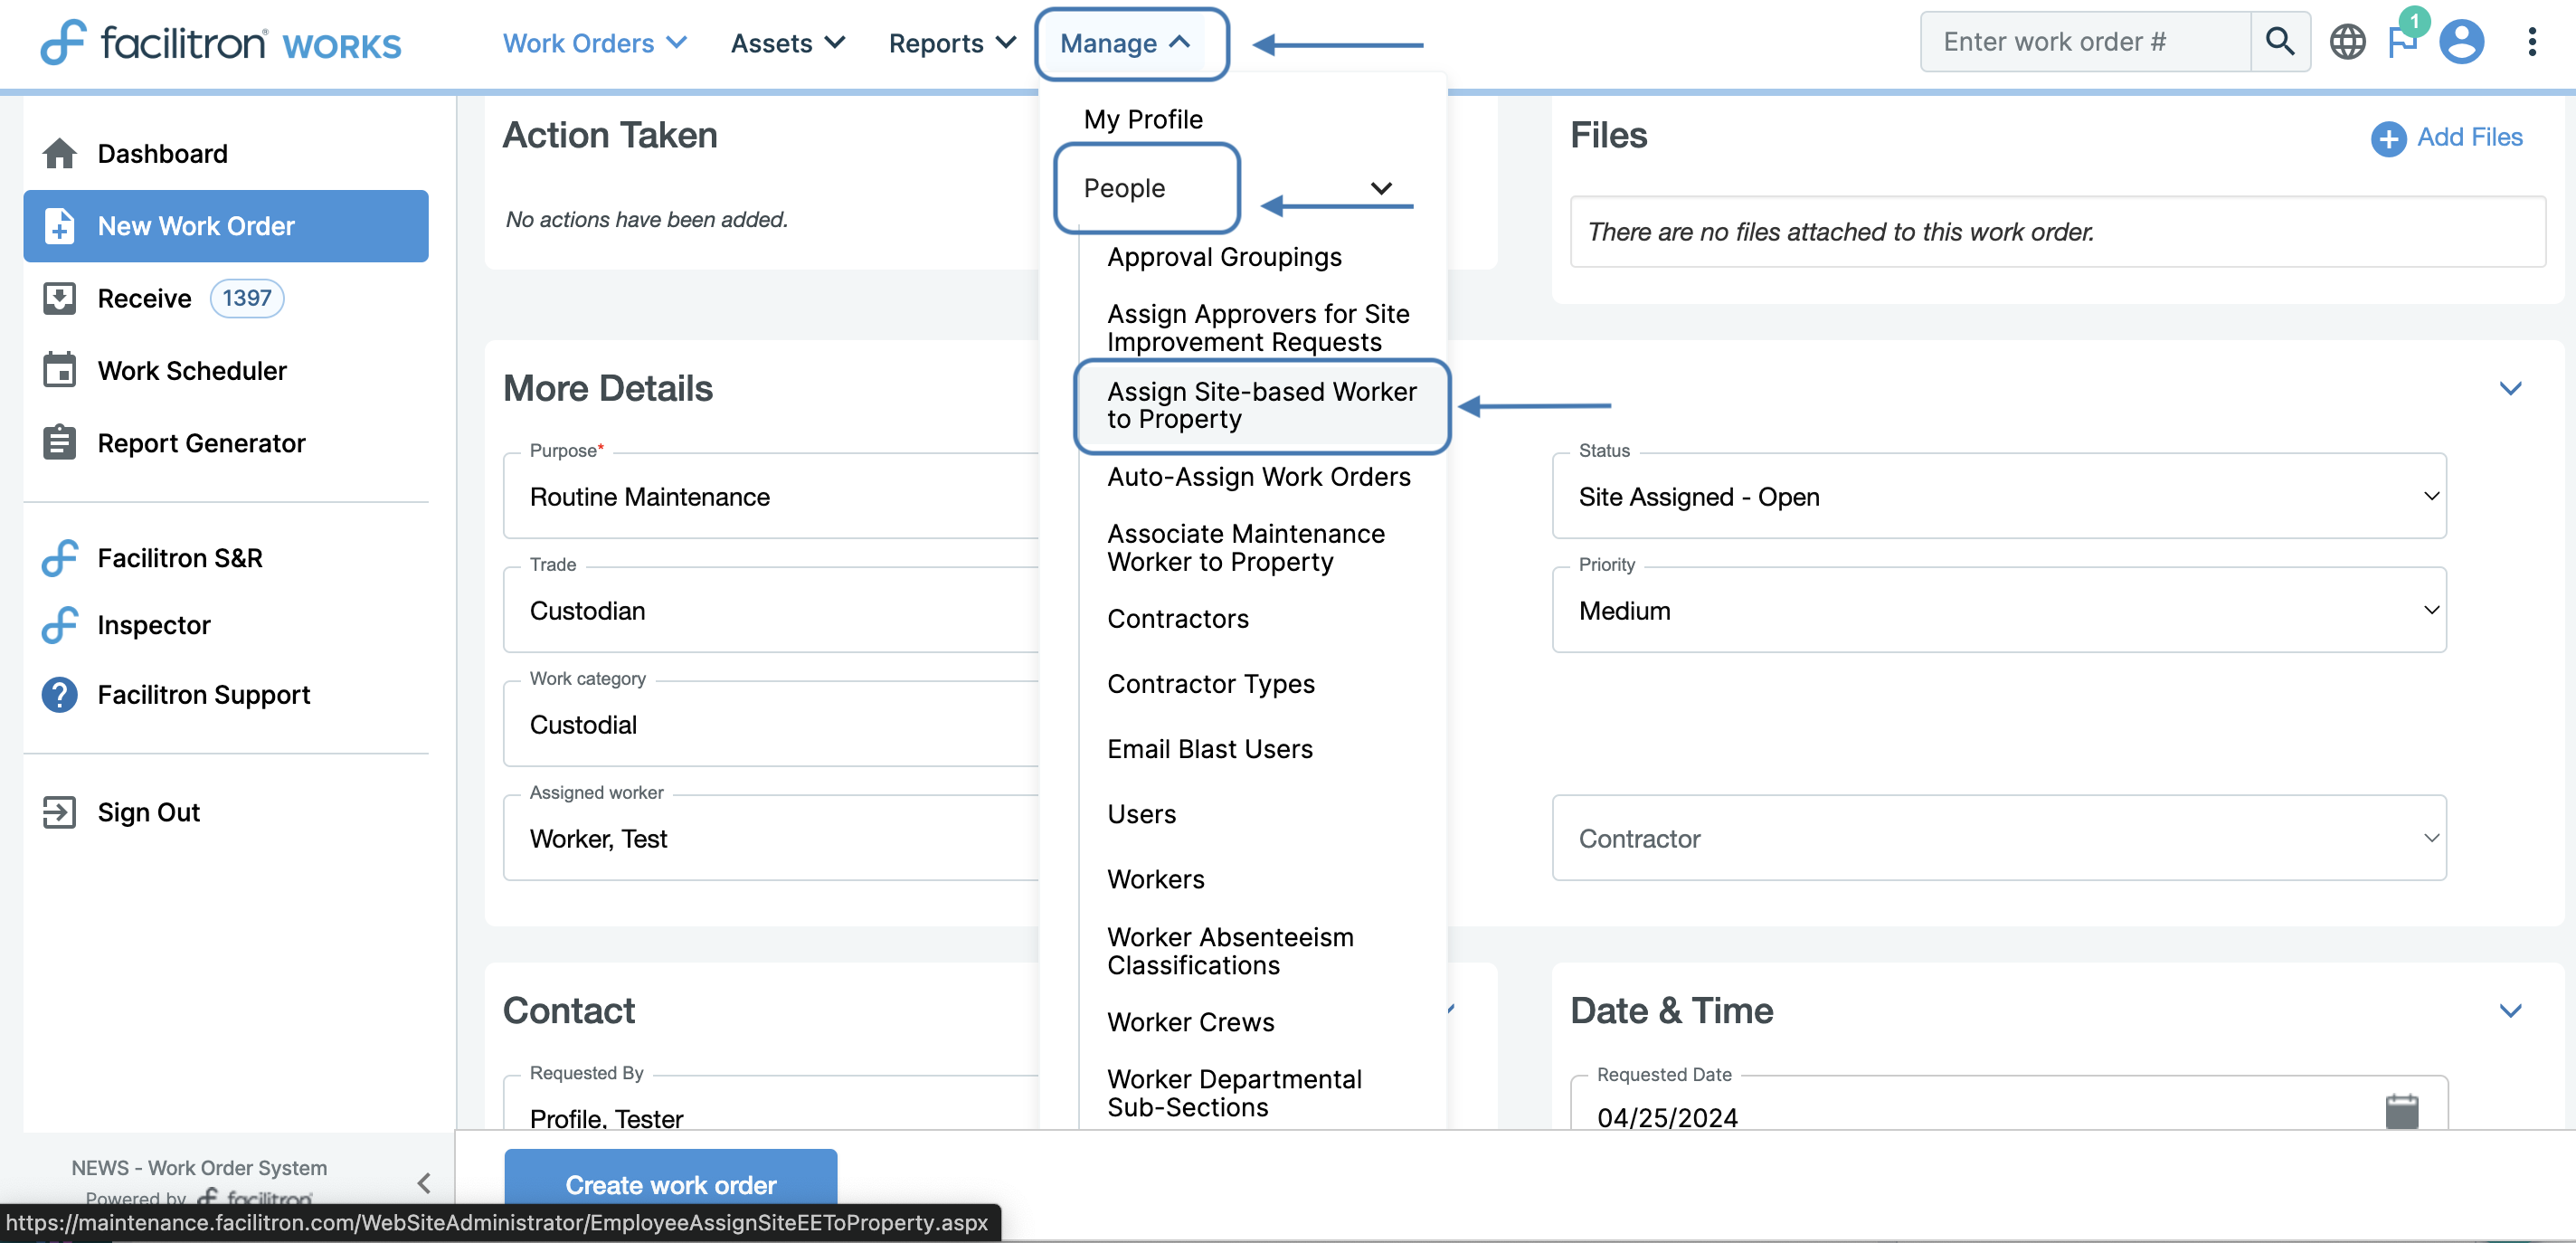Select Assign Site-based Worker to Property
The width and height of the screenshot is (2576, 1243).
tap(1261, 405)
